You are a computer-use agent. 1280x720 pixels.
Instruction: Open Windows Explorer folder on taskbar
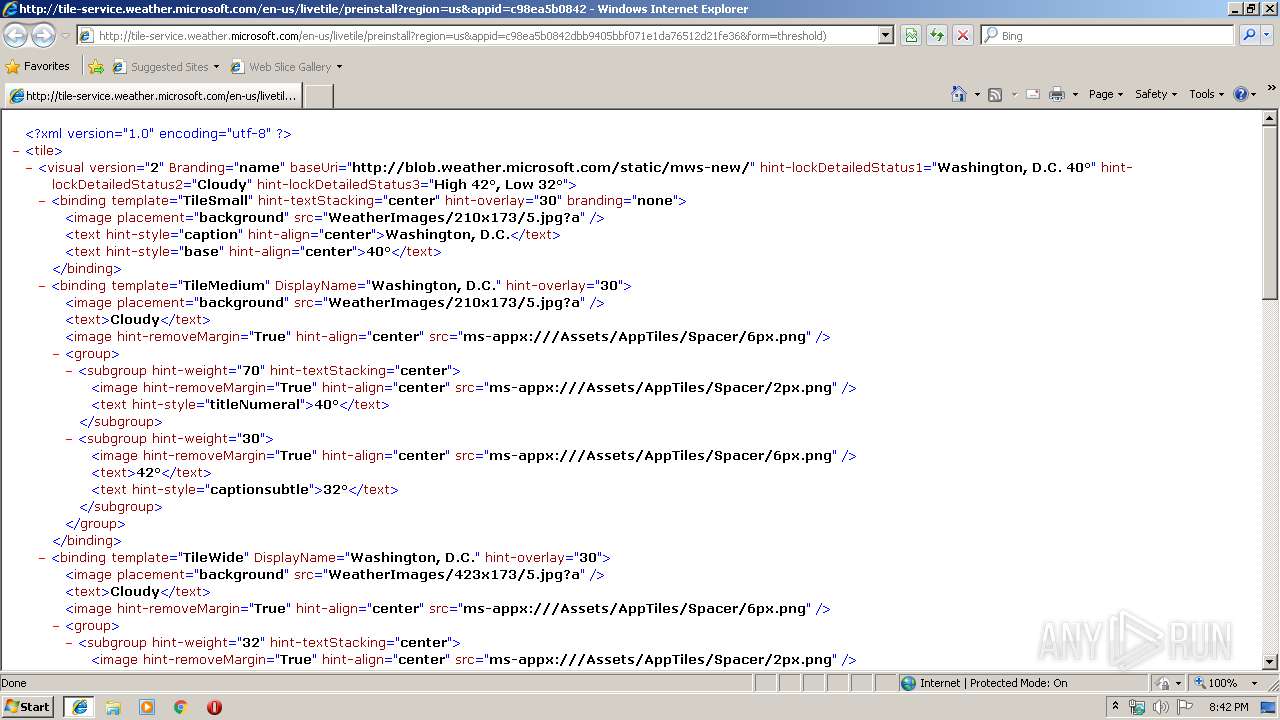(113, 707)
